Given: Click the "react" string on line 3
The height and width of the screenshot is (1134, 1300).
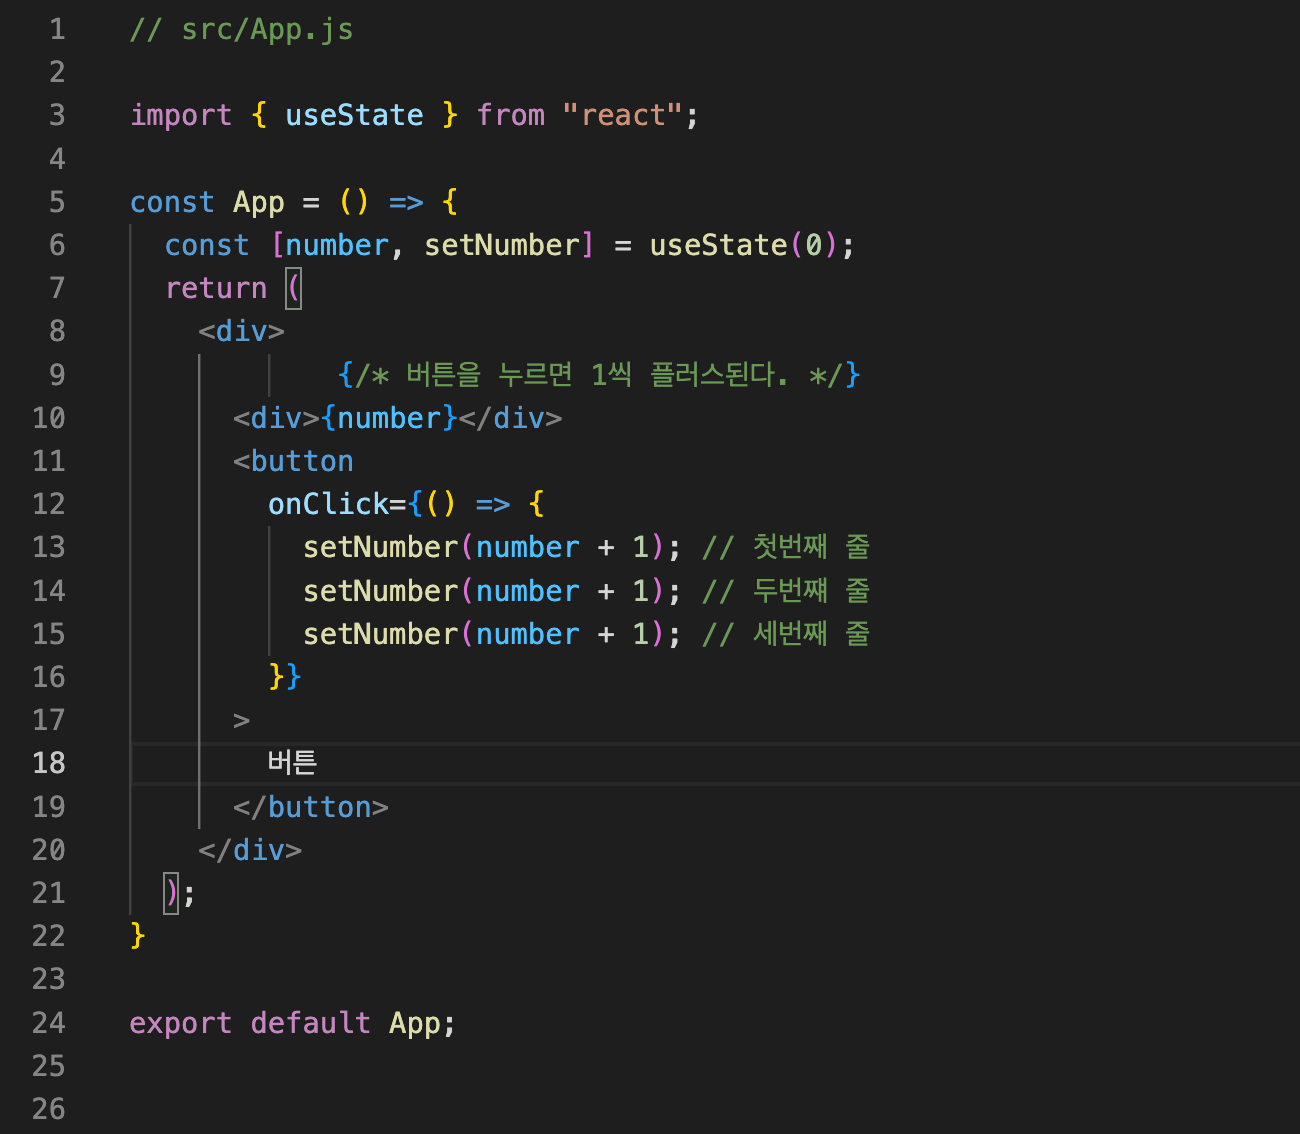Looking at the screenshot, I should pyautogui.click(x=622, y=116).
